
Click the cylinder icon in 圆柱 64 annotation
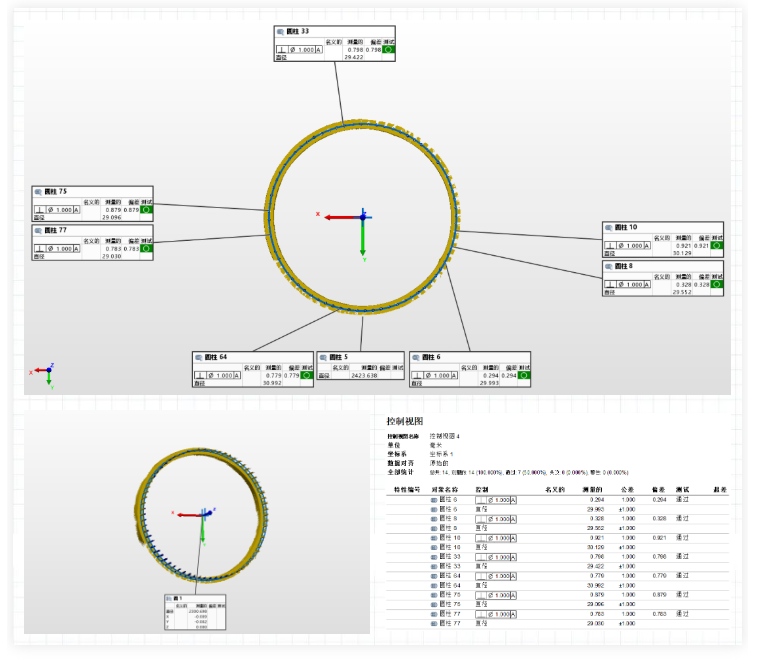(199, 357)
